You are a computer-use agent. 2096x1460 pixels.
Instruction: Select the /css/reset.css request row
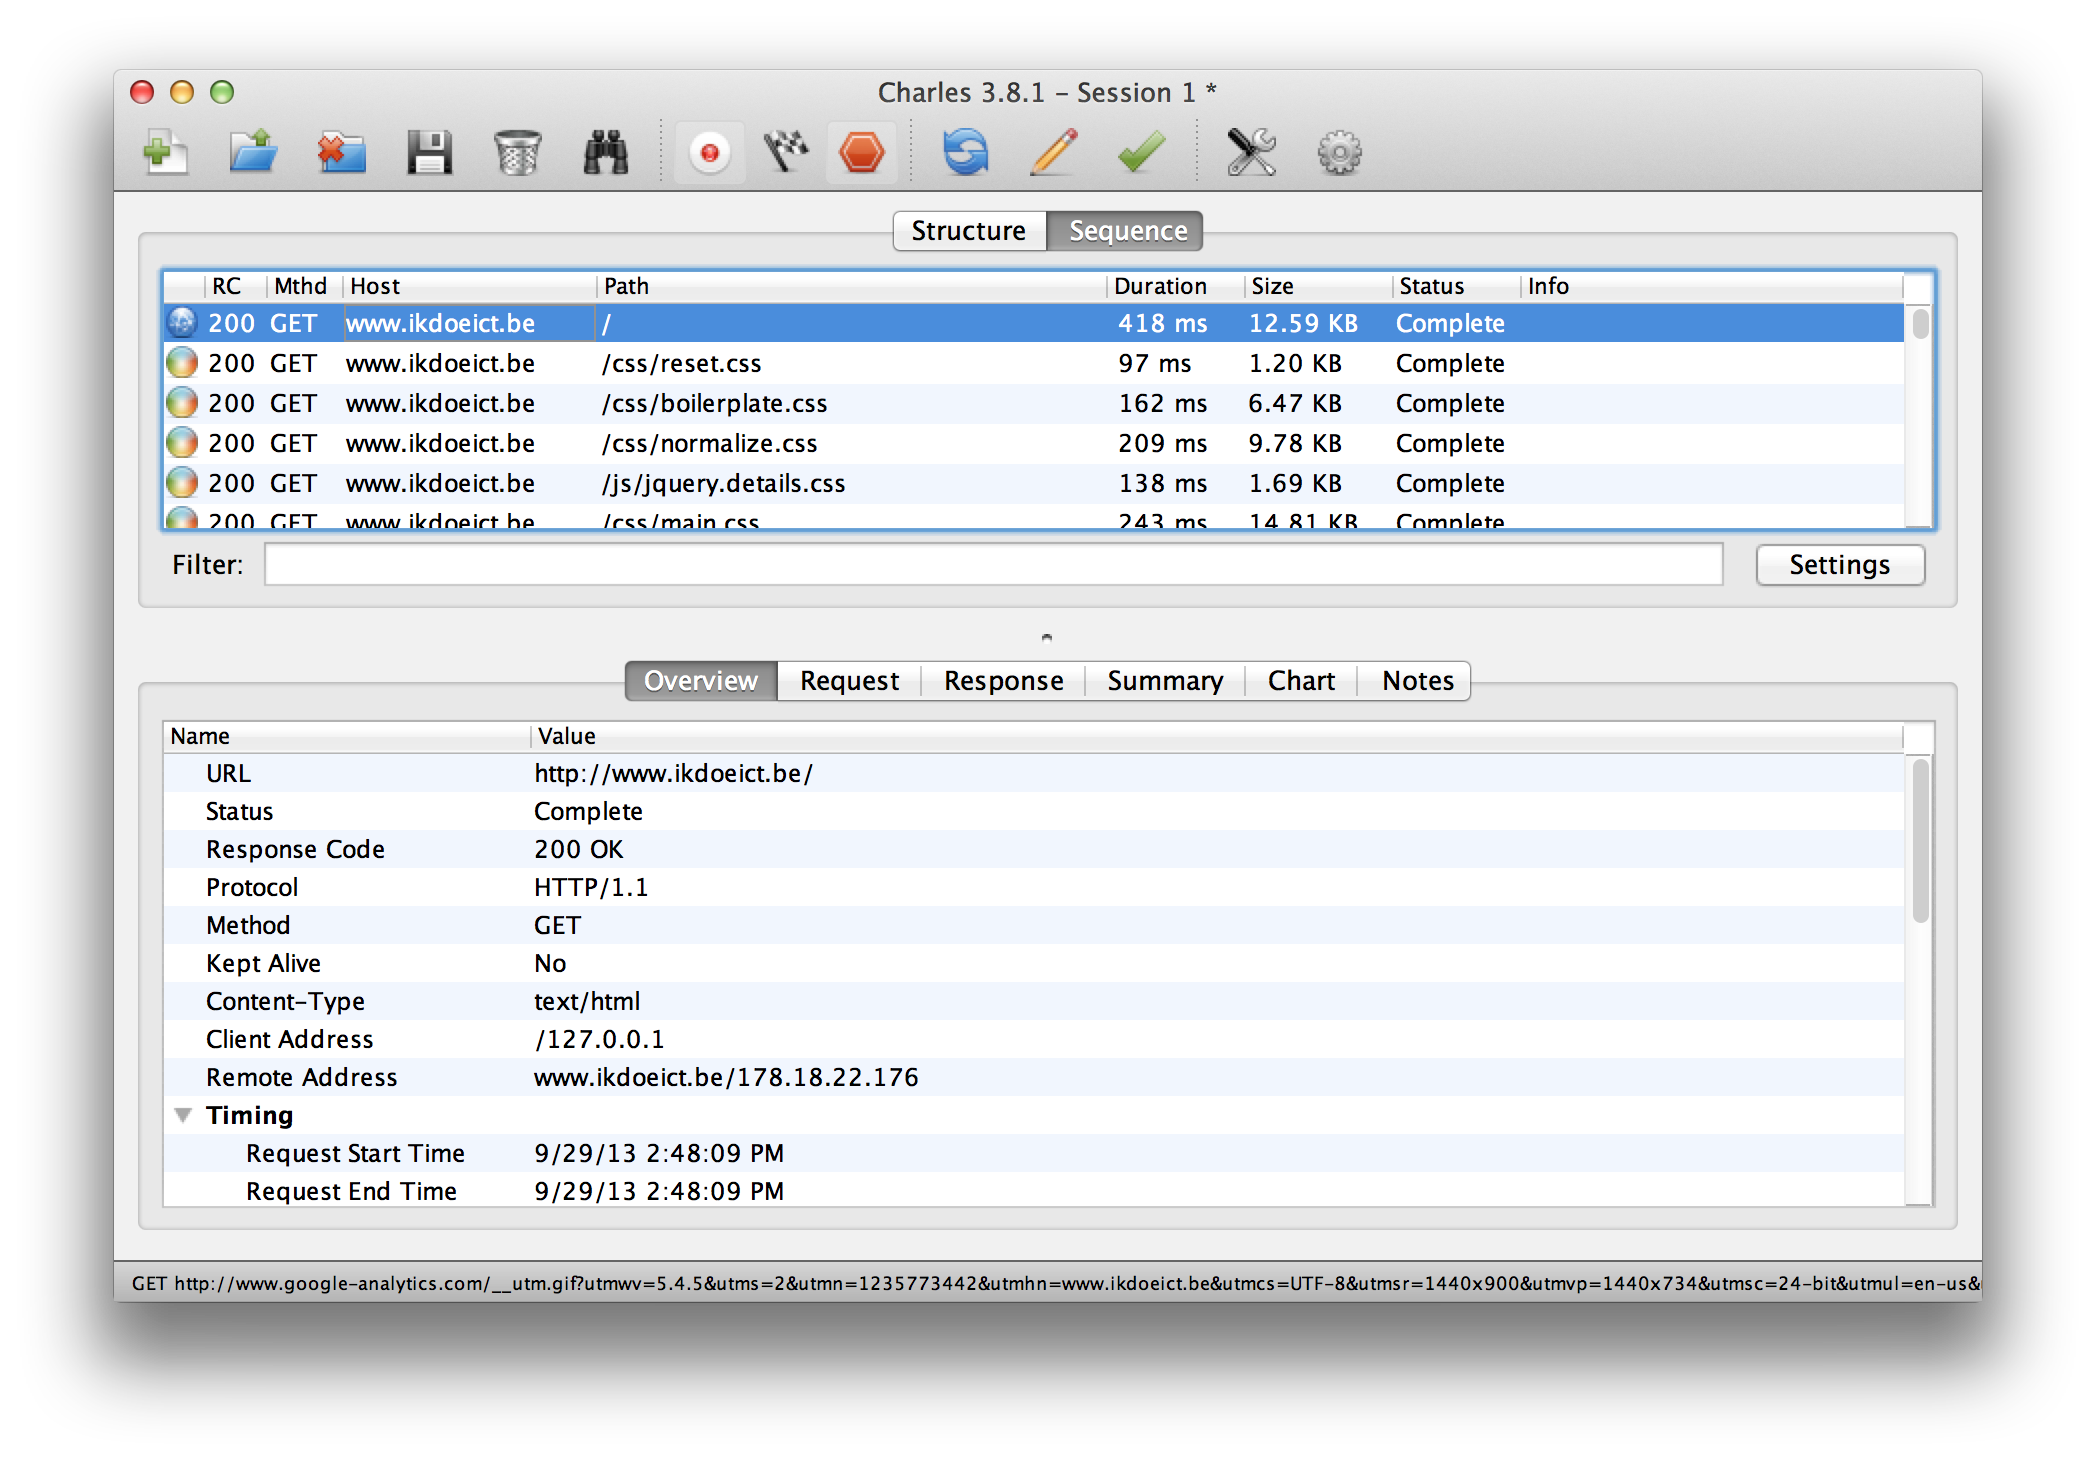click(700, 363)
